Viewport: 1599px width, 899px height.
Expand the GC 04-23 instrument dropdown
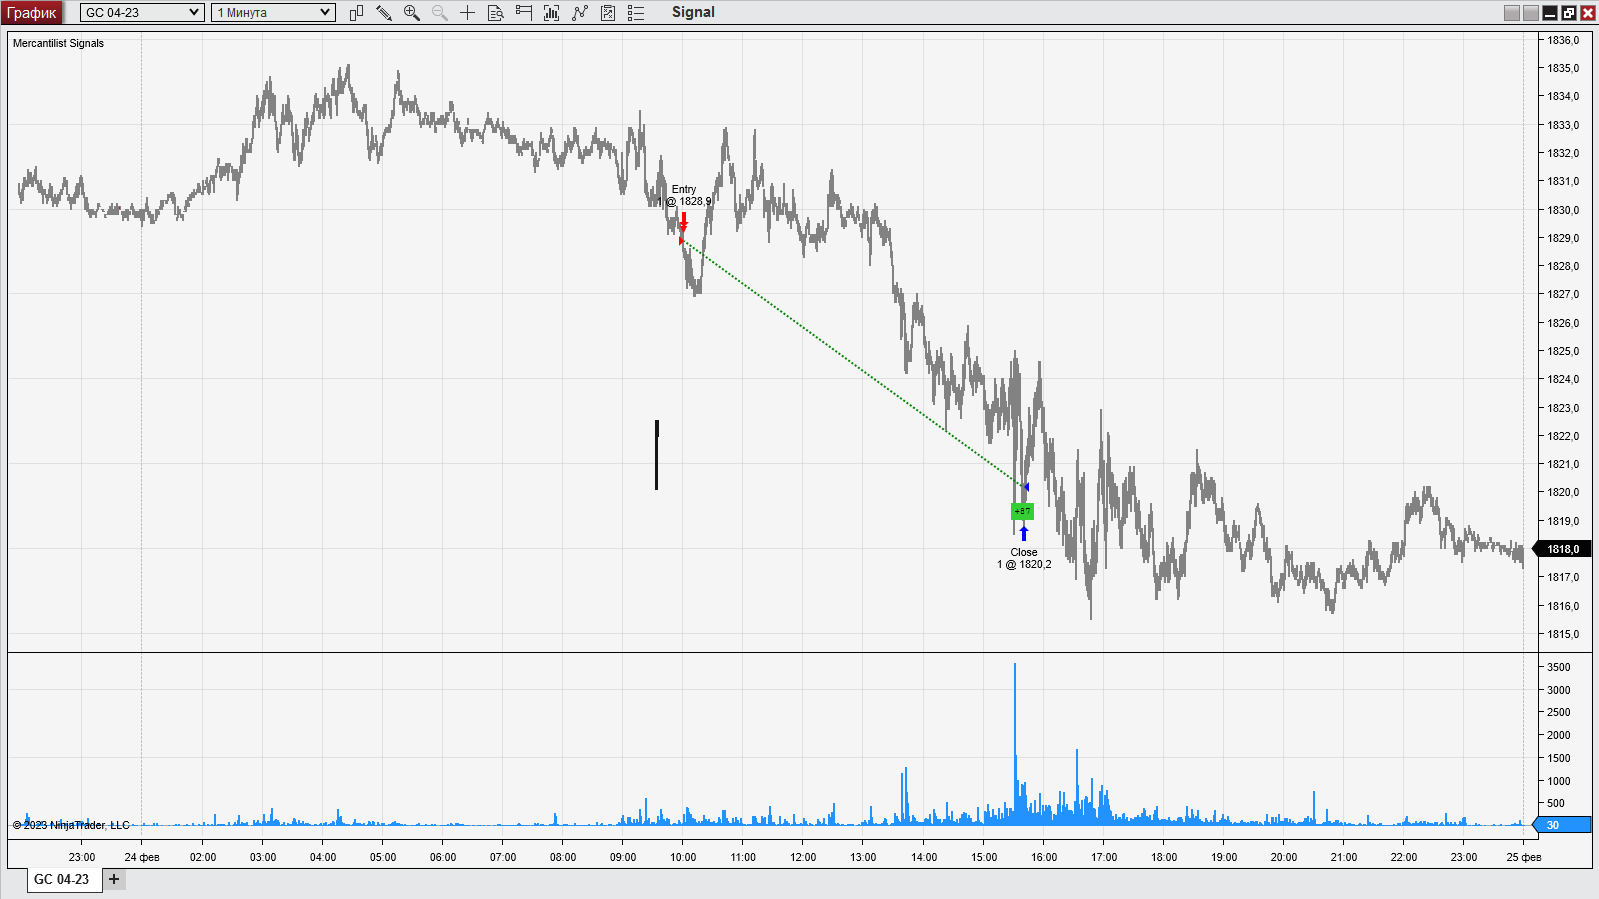pyautogui.click(x=142, y=13)
